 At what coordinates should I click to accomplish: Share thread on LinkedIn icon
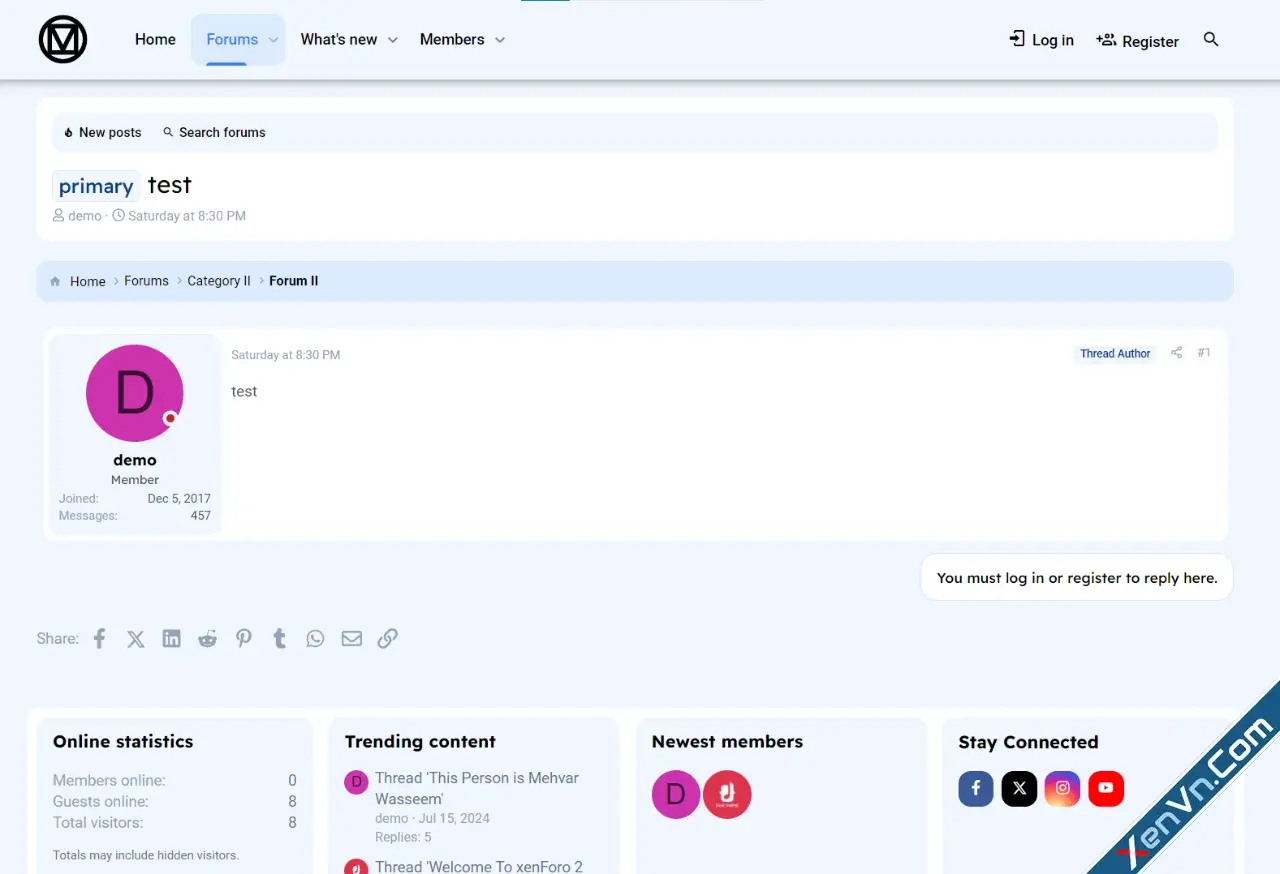click(x=172, y=638)
